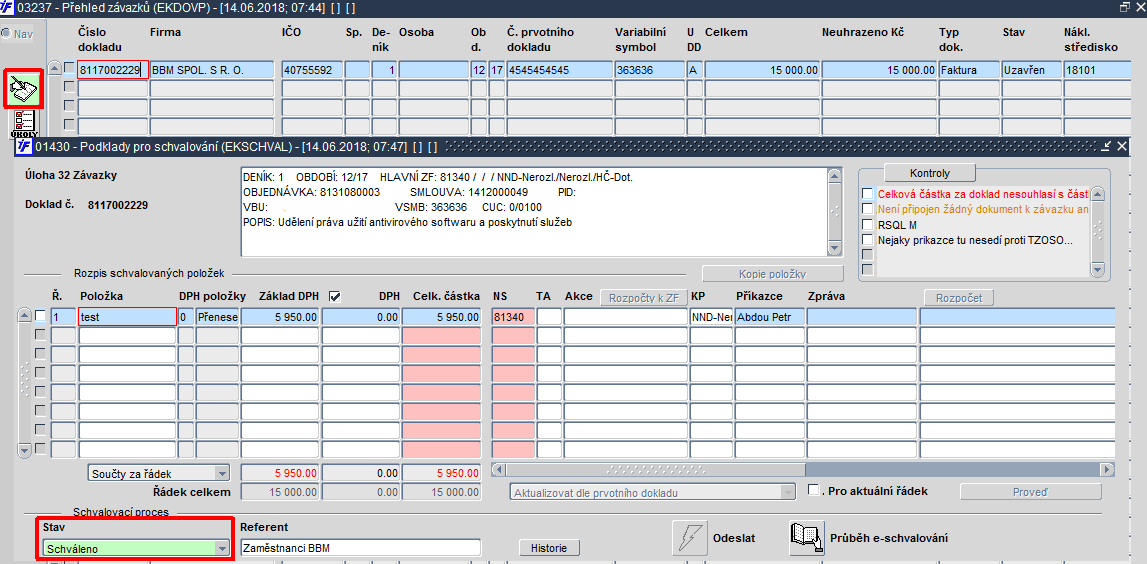Image resolution: width=1147 pixels, height=564 pixels.
Task: Open the ÚKOLY tasks checklist icon
Action: pyautogui.click(x=25, y=123)
